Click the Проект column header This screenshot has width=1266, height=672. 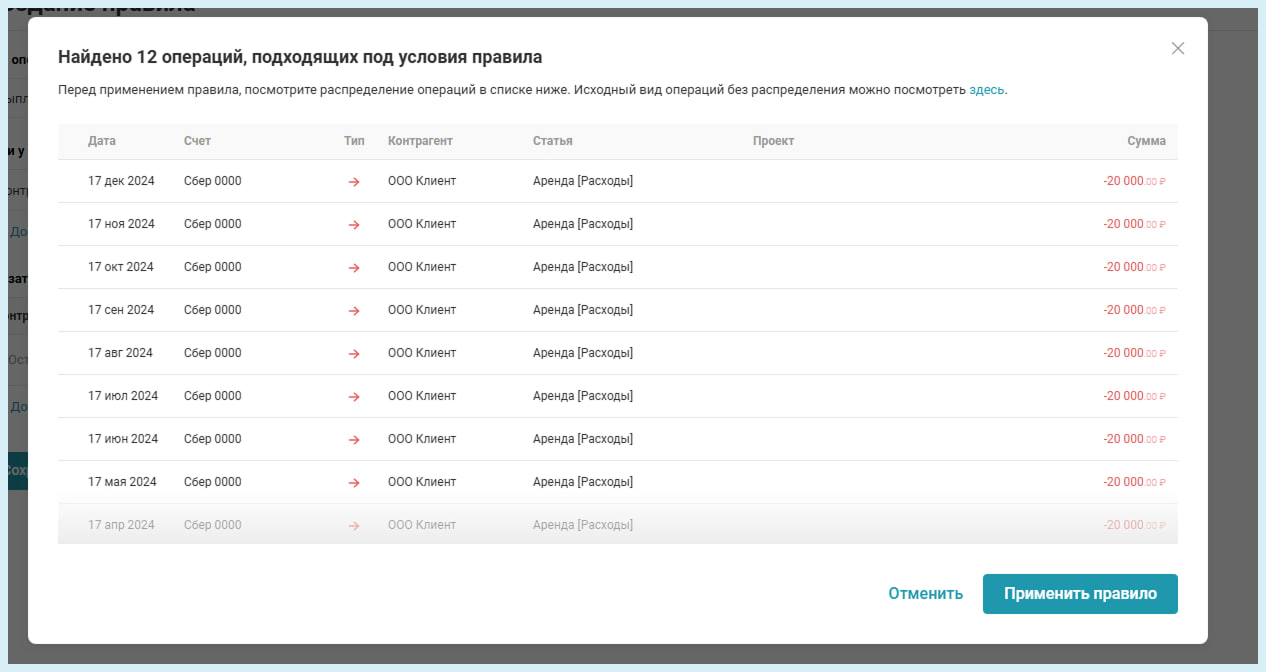point(773,141)
